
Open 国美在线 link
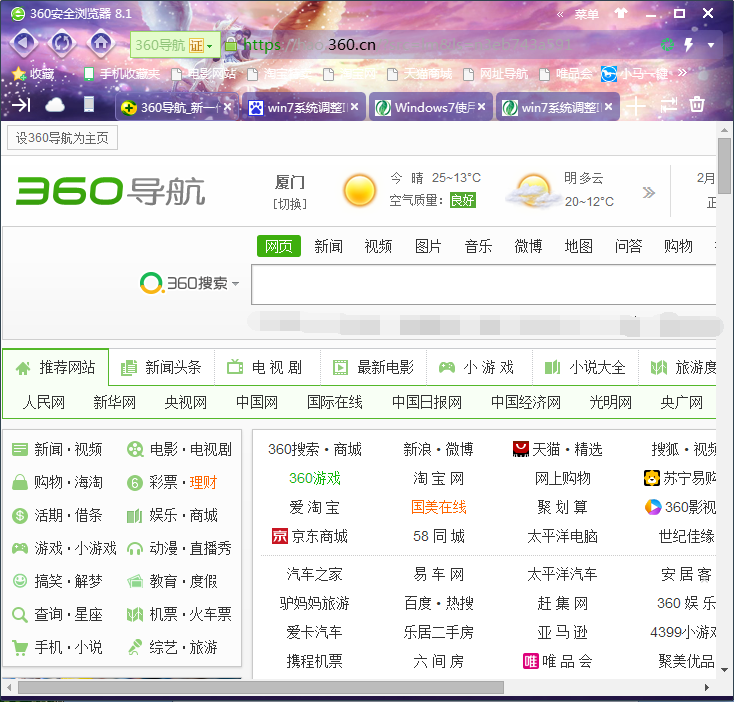tap(439, 507)
